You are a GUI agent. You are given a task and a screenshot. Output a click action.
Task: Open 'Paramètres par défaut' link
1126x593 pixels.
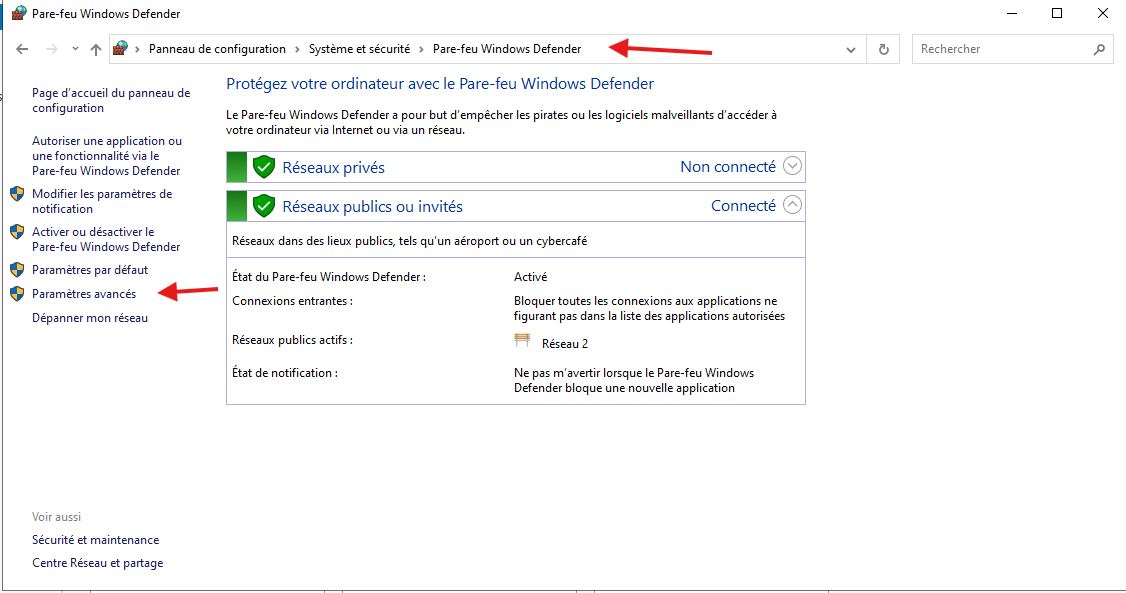coord(90,270)
